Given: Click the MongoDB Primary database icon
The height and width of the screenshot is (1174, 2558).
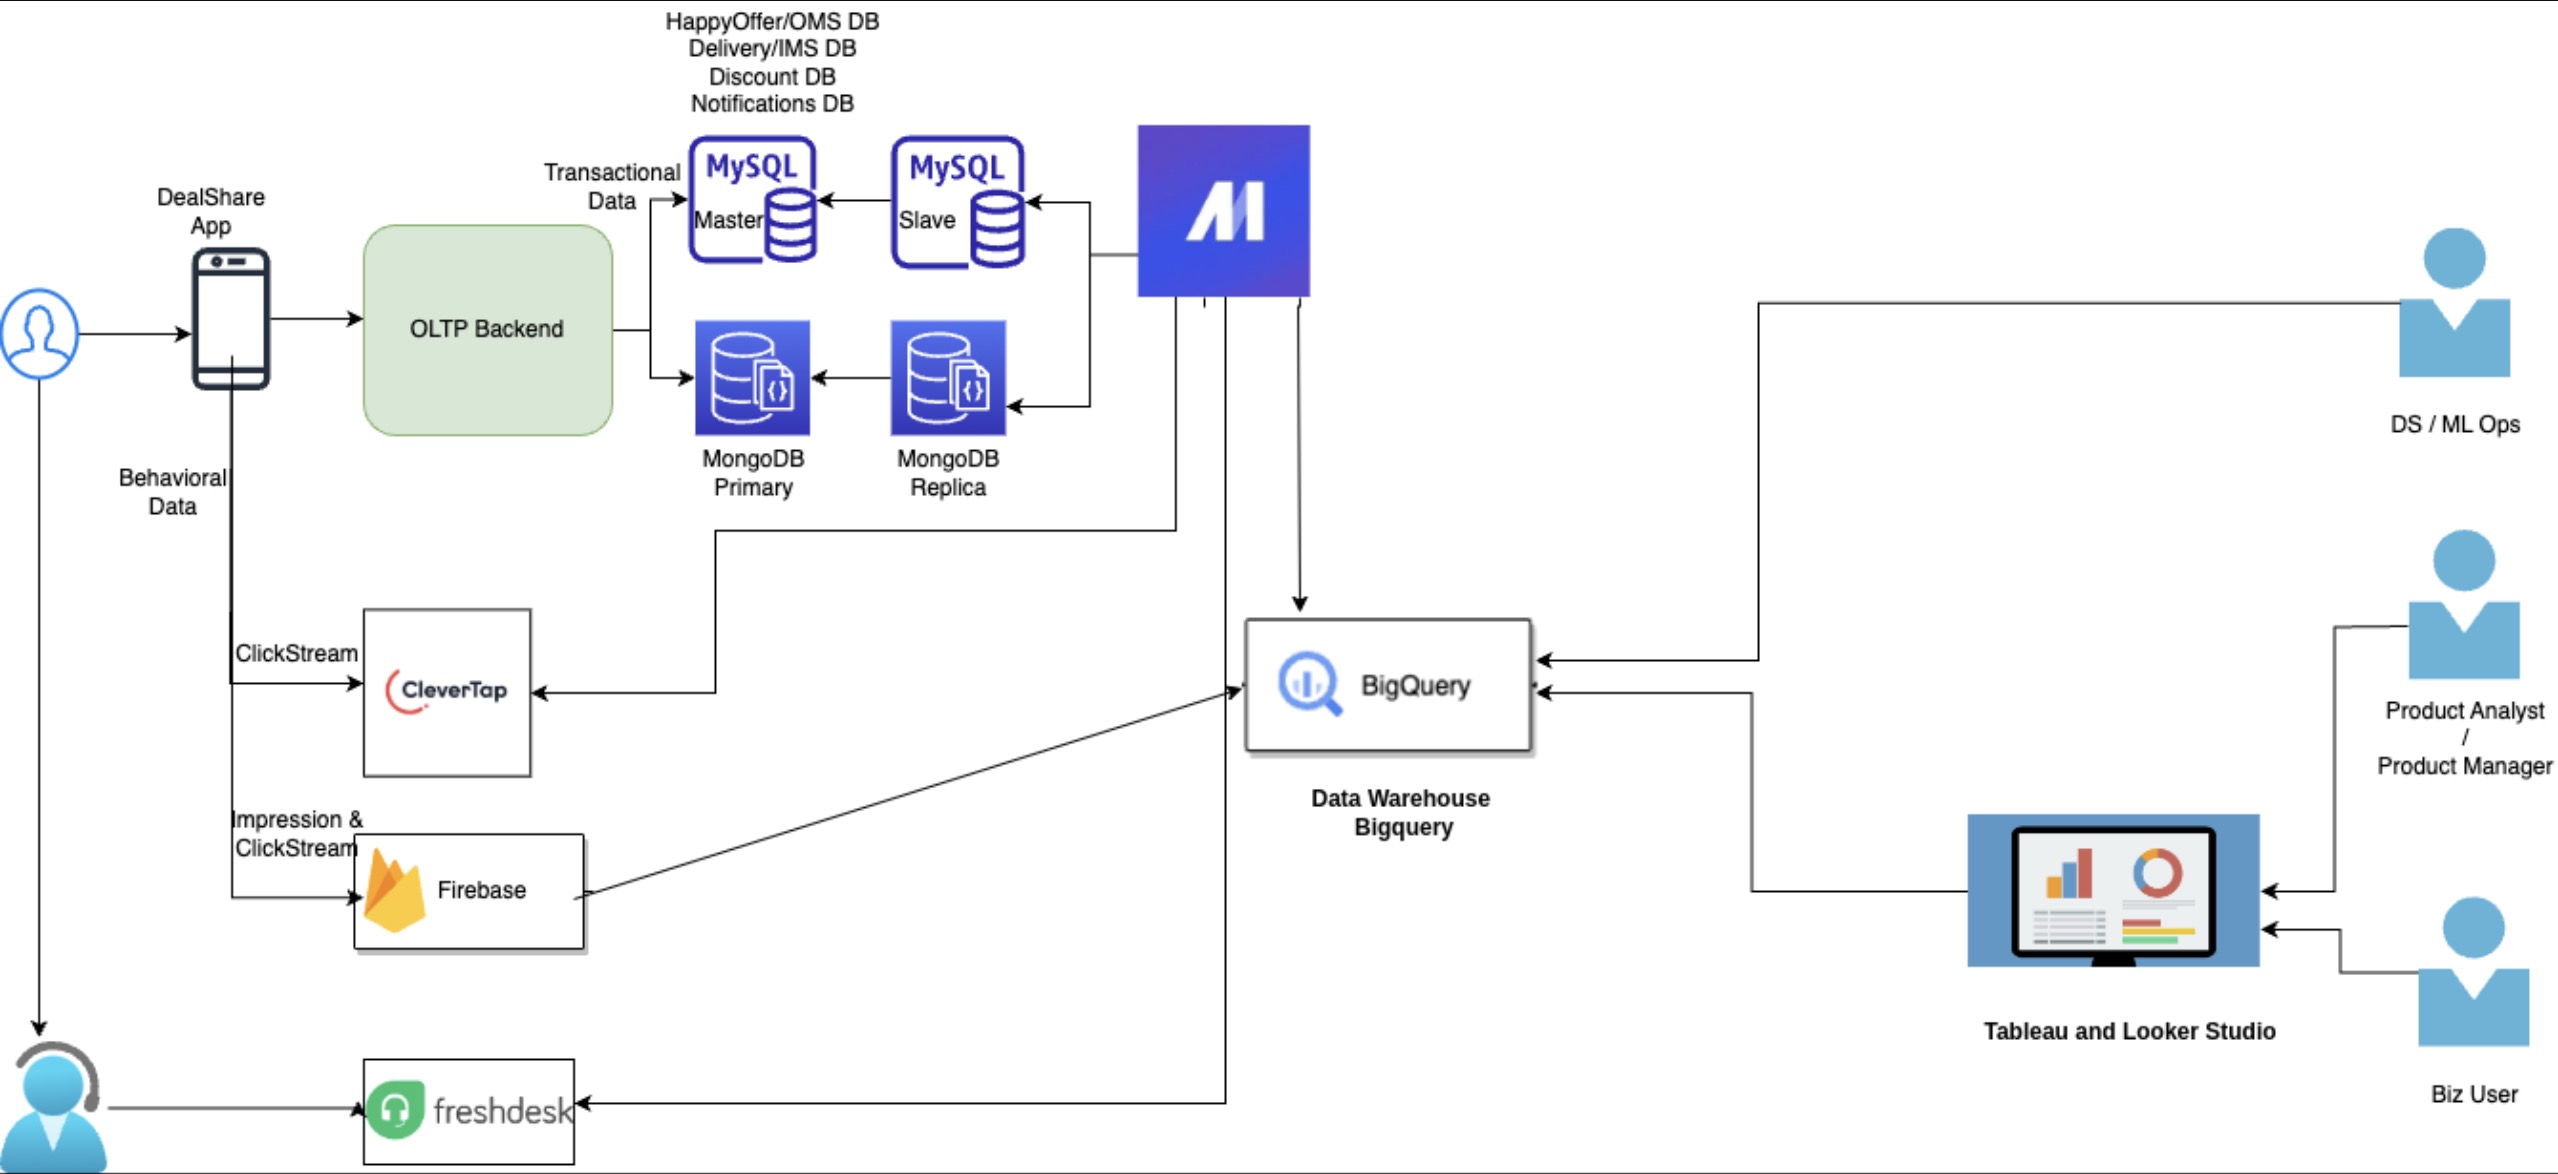Looking at the screenshot, I should (x=753, y=378).
